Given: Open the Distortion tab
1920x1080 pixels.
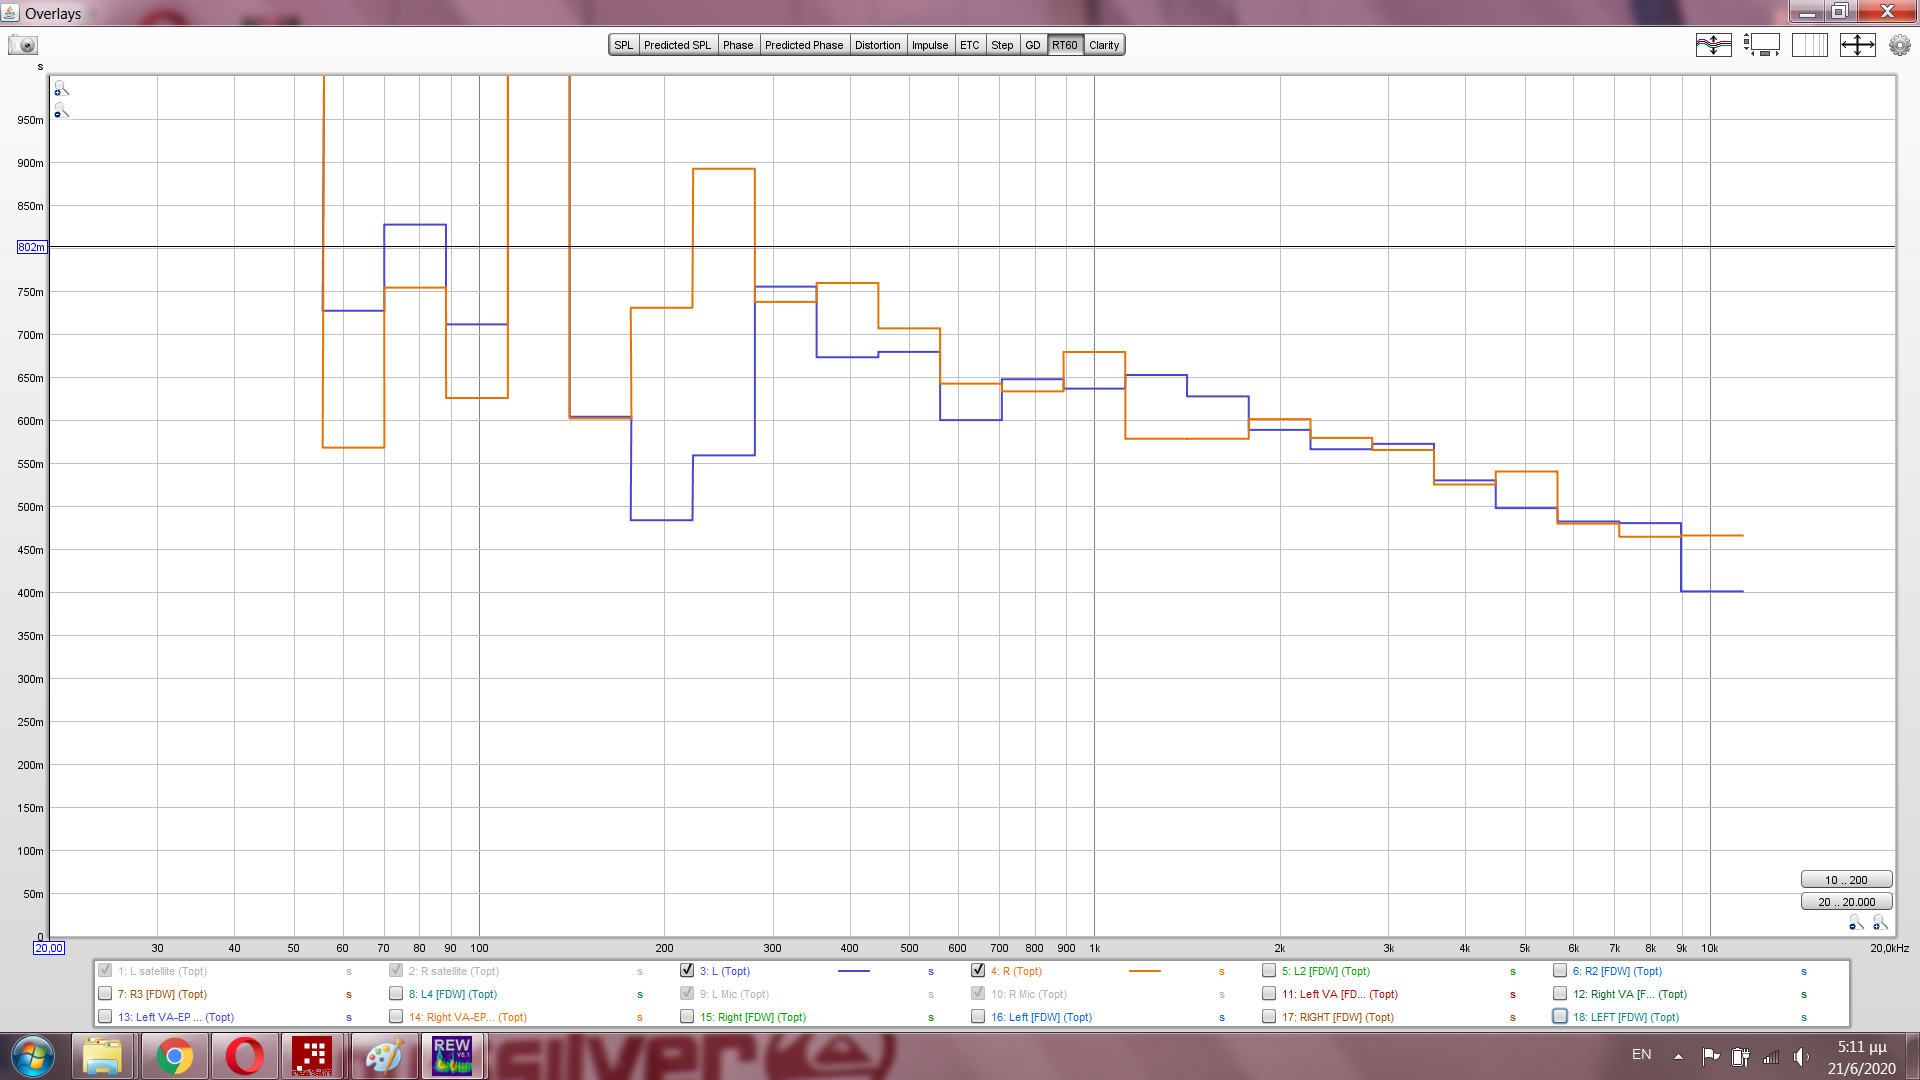Looking at the screenshot, I should click(x=877, y=45).
